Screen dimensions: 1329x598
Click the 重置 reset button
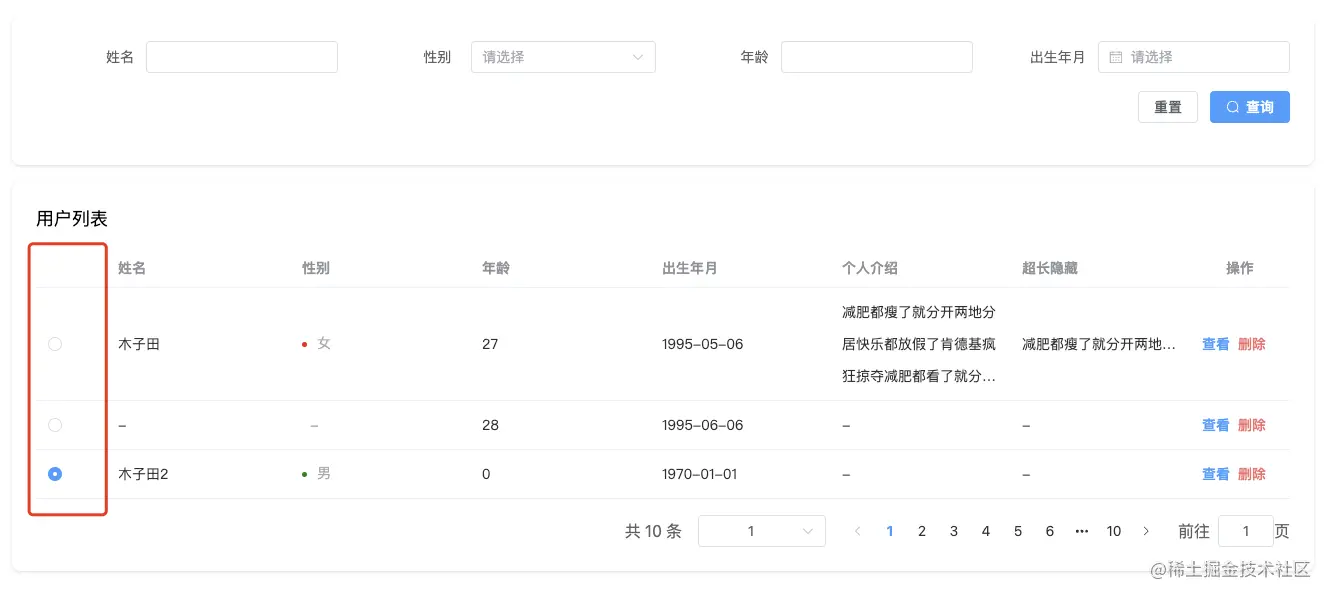pos(1167,107)
